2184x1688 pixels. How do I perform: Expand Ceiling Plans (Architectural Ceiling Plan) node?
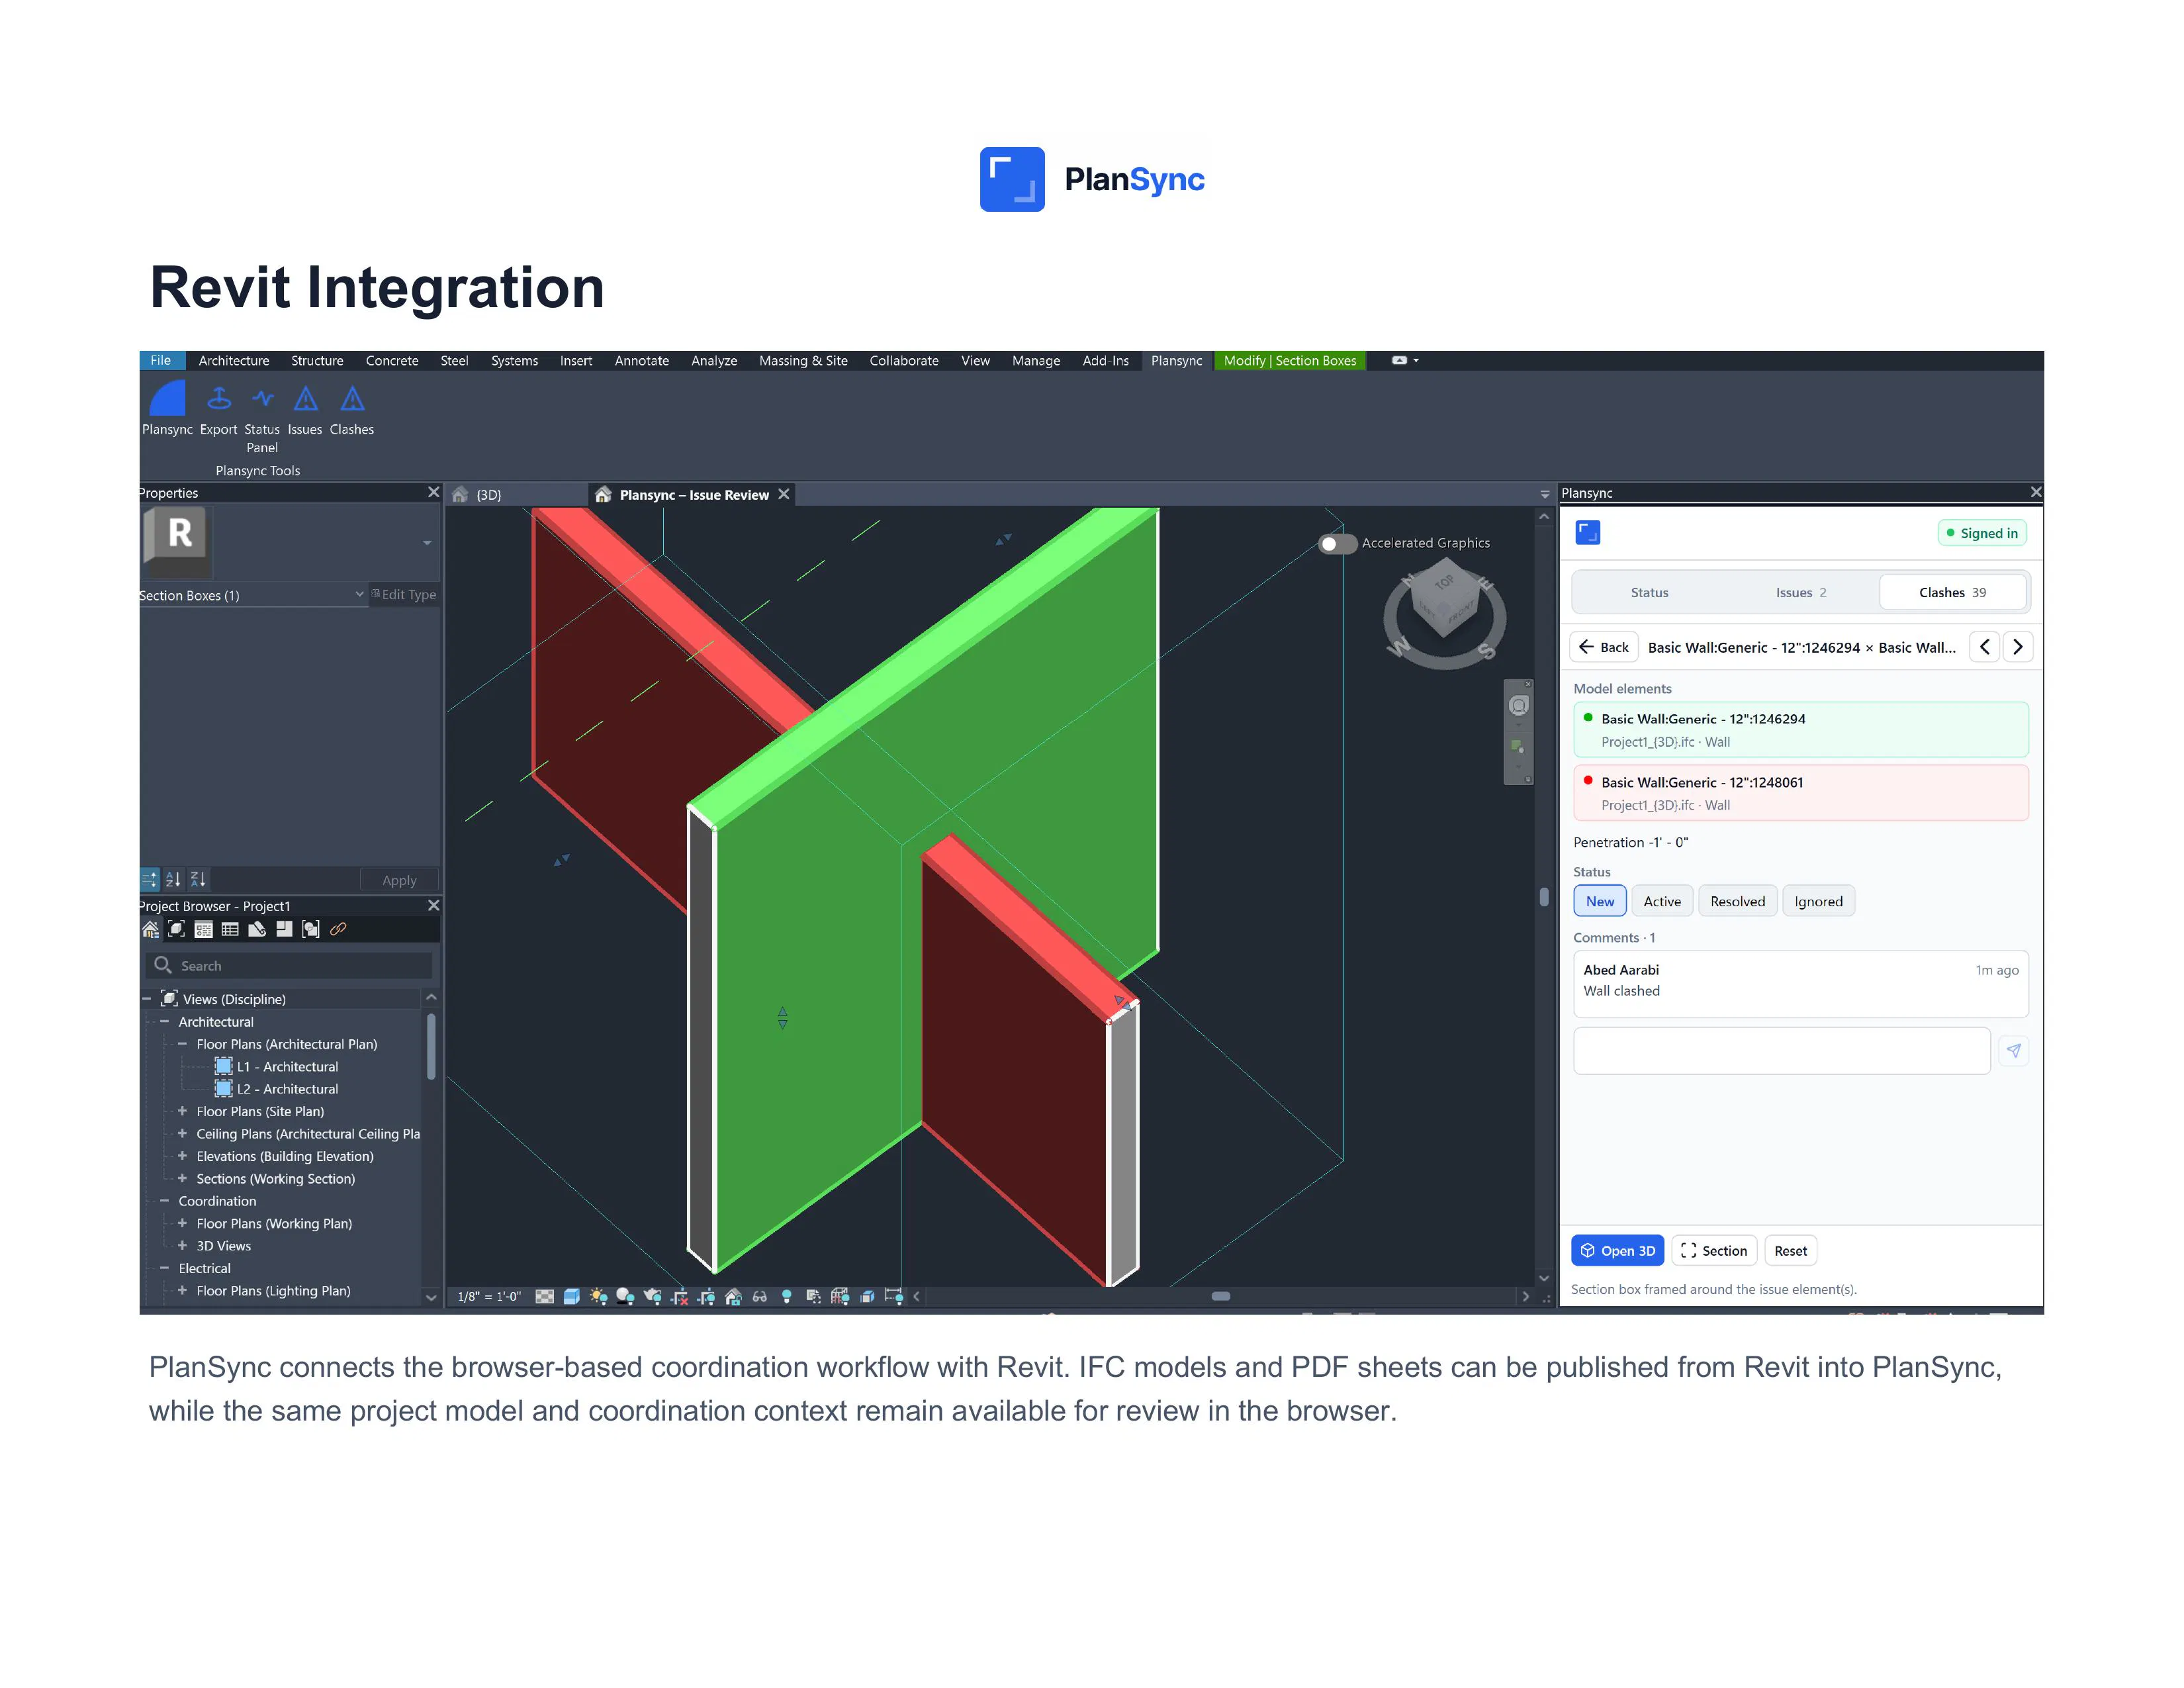point(182,1134)
